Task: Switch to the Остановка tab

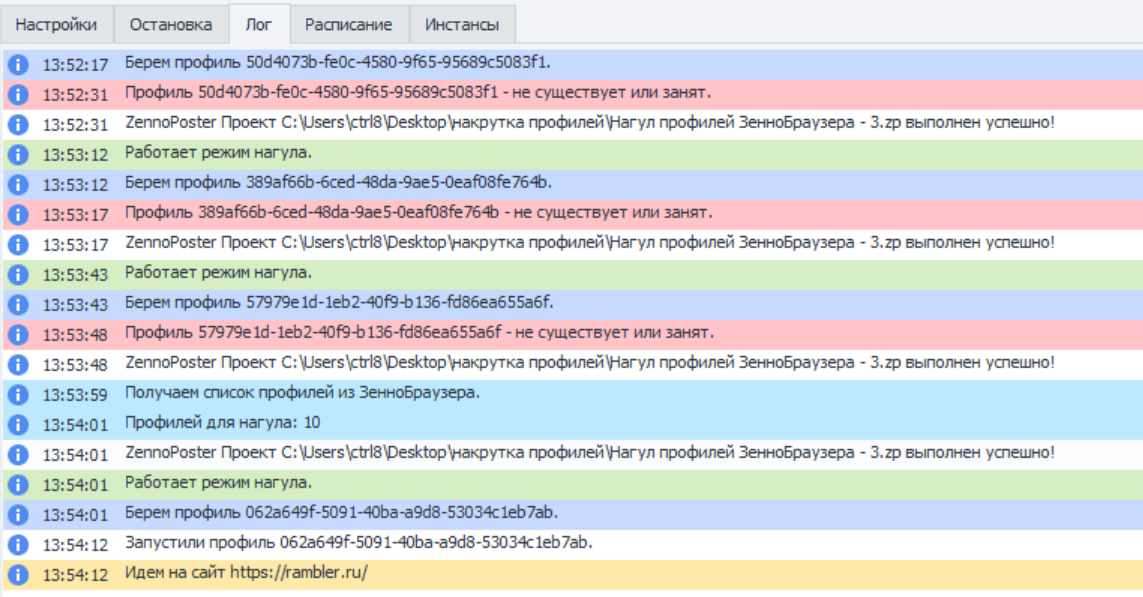Action: coord(171,24)
